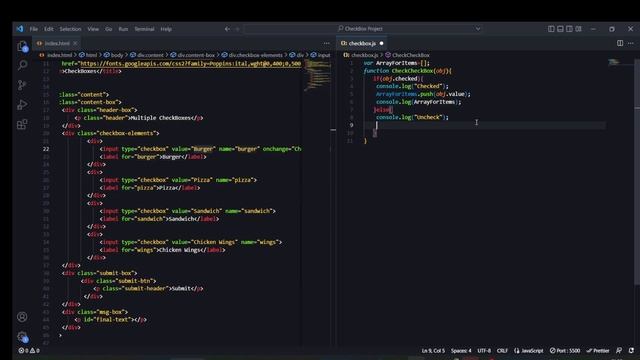Image resolution: width=640 pixels, height=360 pixels.
Task: Click Port: 5500 Live Server status
Action: [x=565, y=351]
